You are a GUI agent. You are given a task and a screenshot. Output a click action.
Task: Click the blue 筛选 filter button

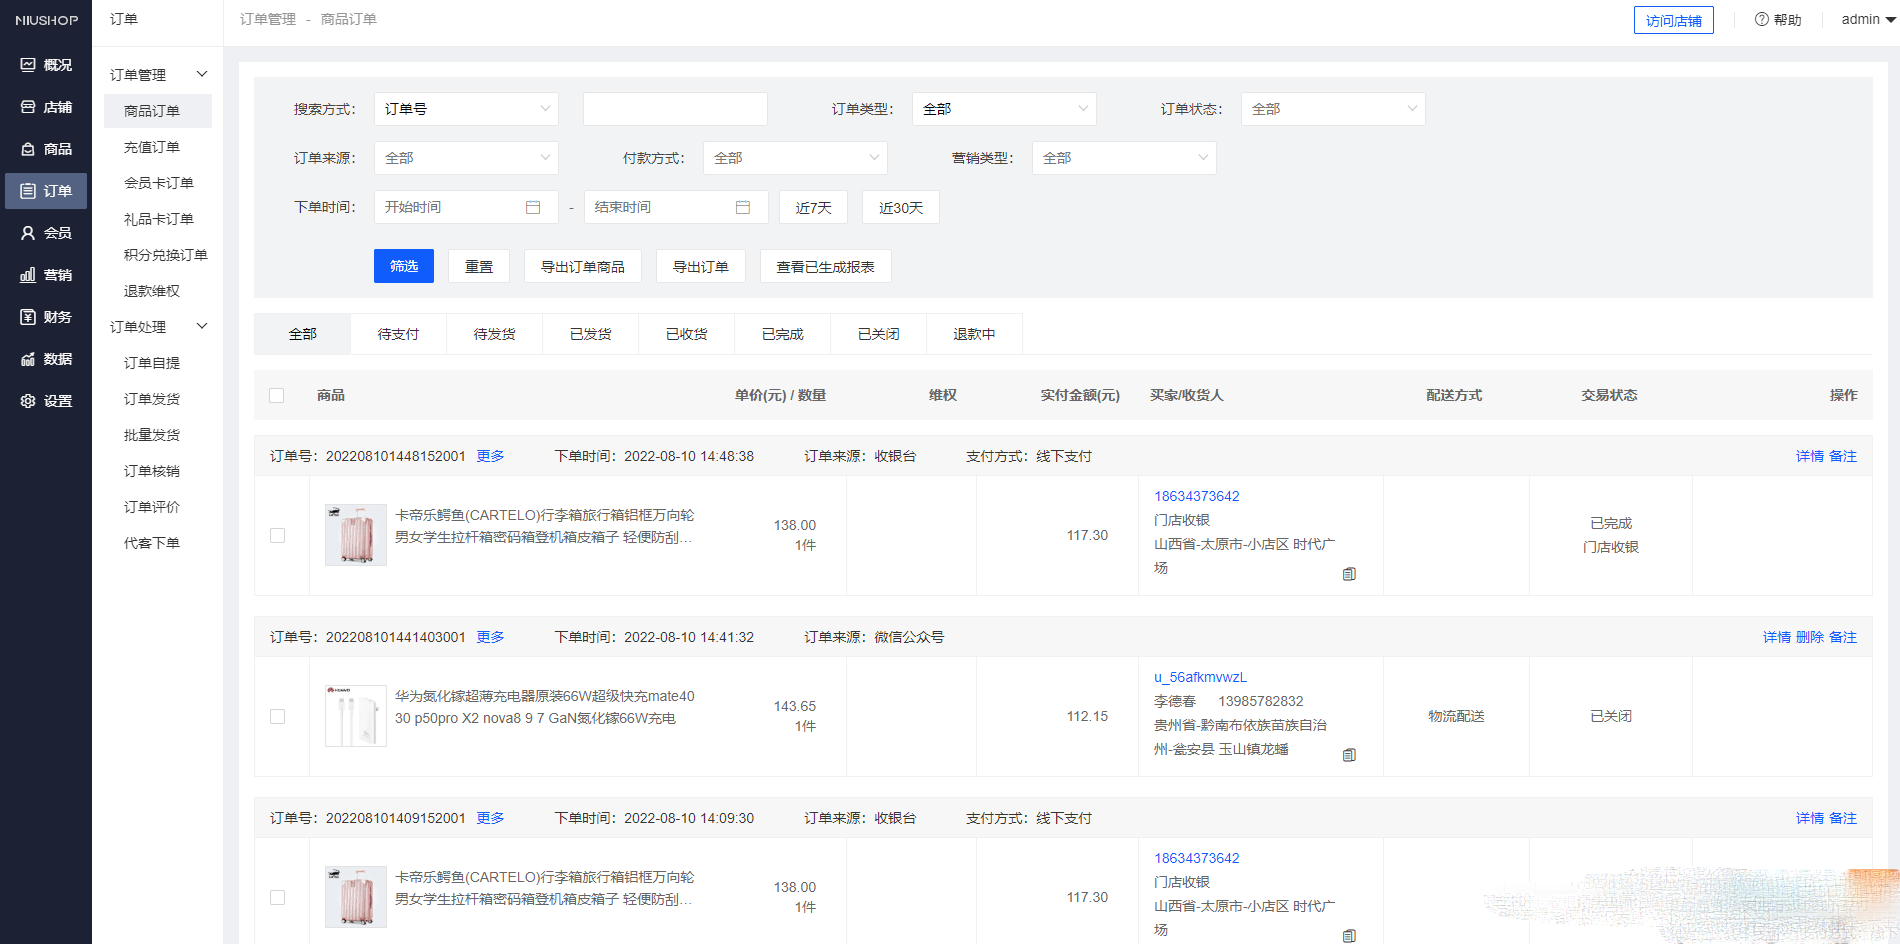click(x=404, y=266)
